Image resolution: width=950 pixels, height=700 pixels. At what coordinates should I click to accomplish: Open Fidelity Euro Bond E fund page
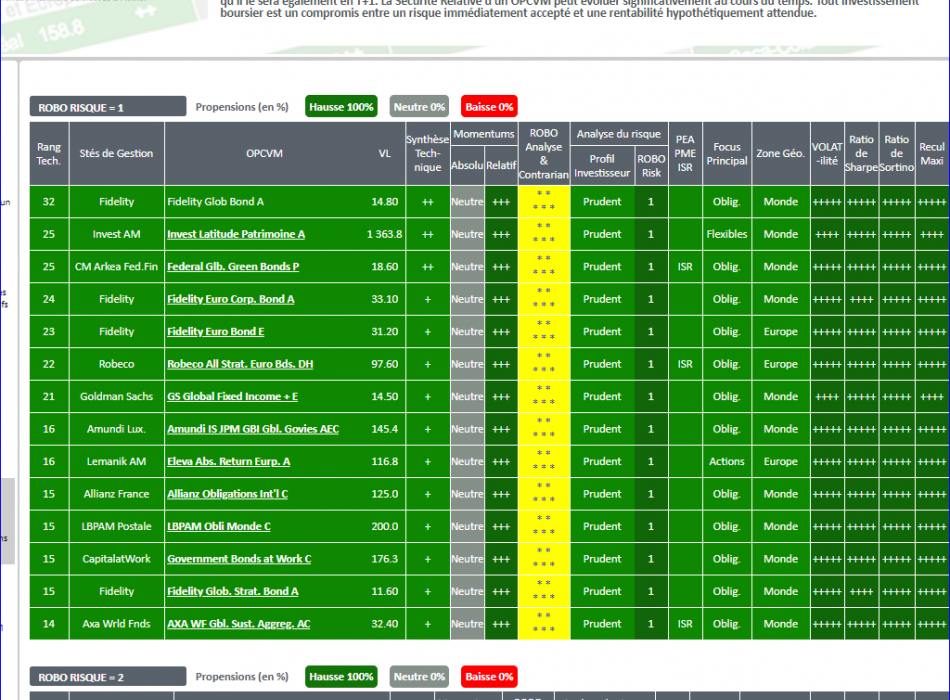(x=216, y=332)
